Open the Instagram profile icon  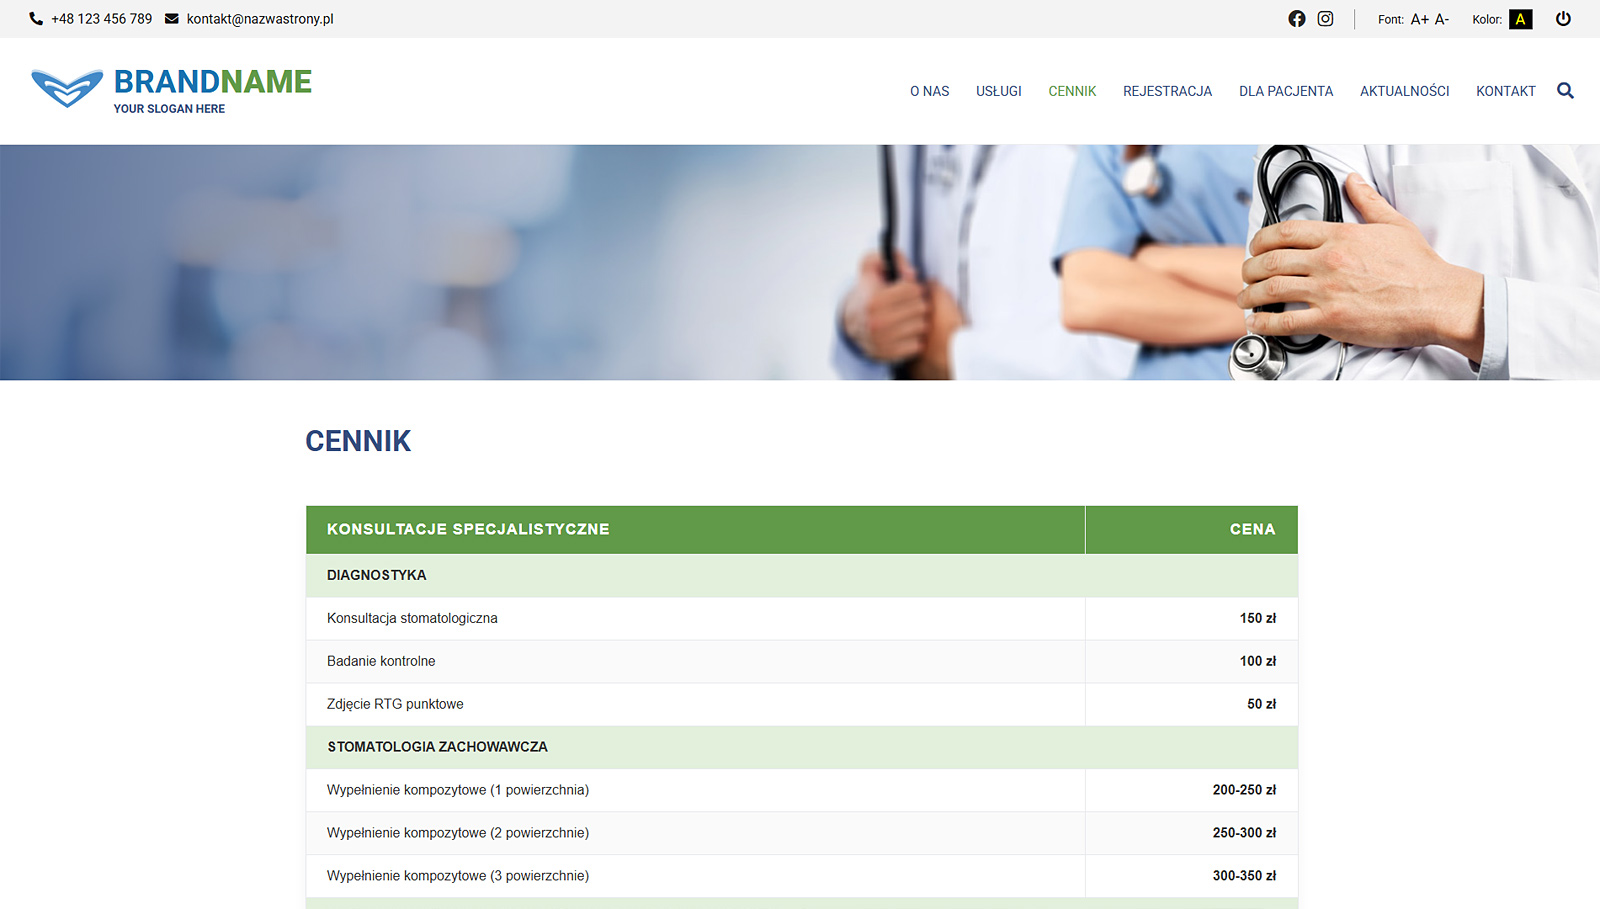click(1325, 19)
